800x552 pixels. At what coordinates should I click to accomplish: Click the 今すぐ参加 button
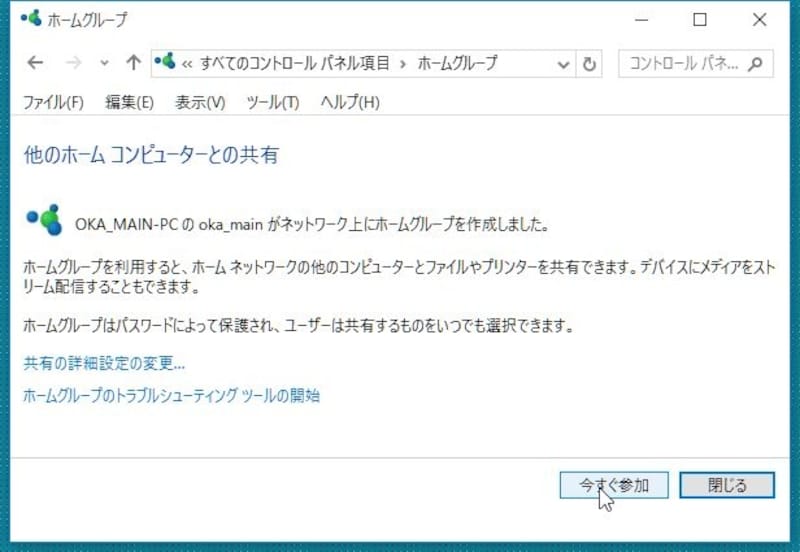point(614,485)
